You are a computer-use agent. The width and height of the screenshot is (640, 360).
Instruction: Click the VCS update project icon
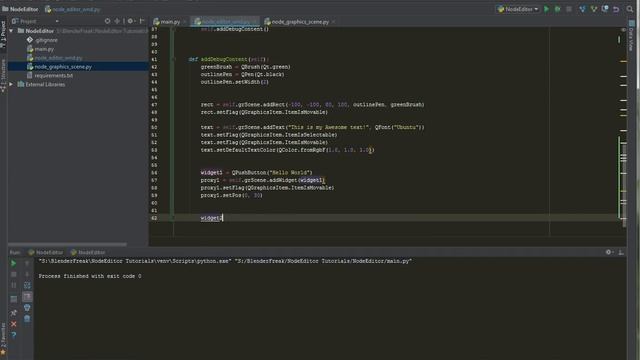tap(582, 9)
